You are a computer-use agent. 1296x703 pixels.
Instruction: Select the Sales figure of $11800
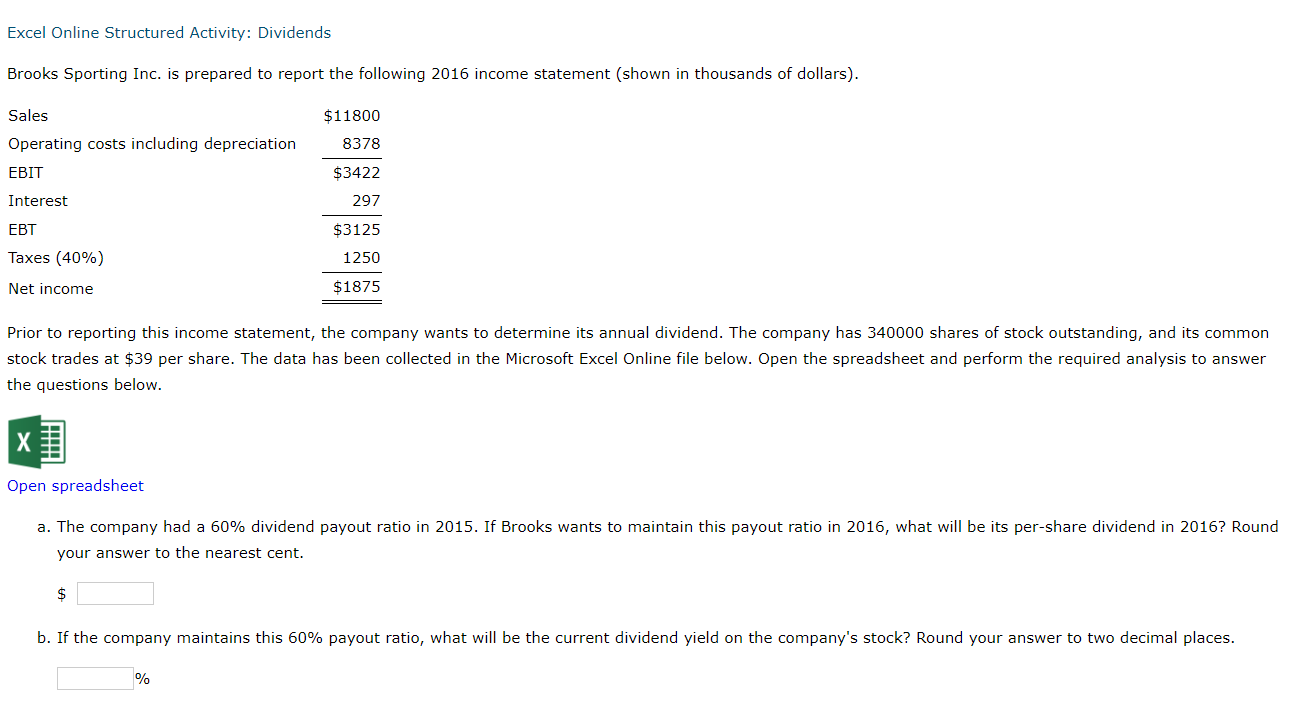[x=352, y=115]
